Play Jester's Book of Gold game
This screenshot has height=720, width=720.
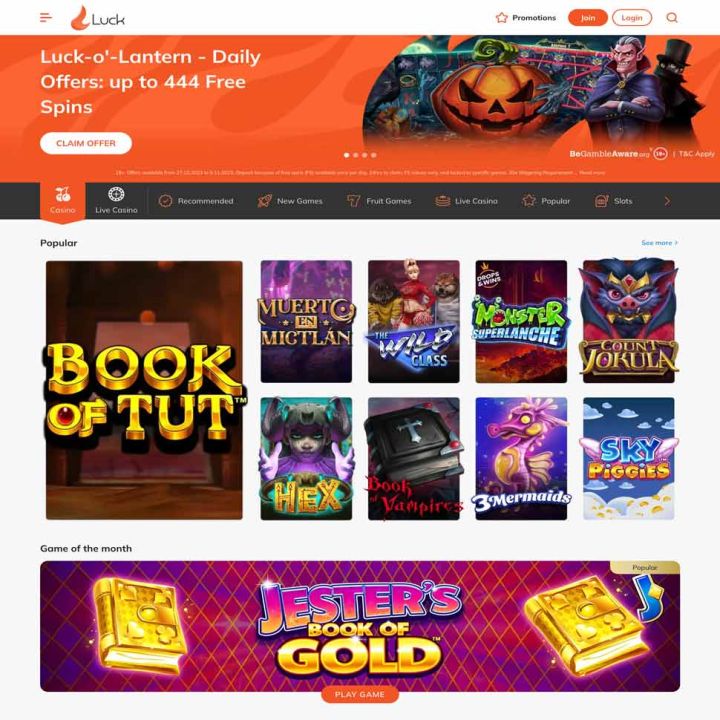tap(360, 694)
